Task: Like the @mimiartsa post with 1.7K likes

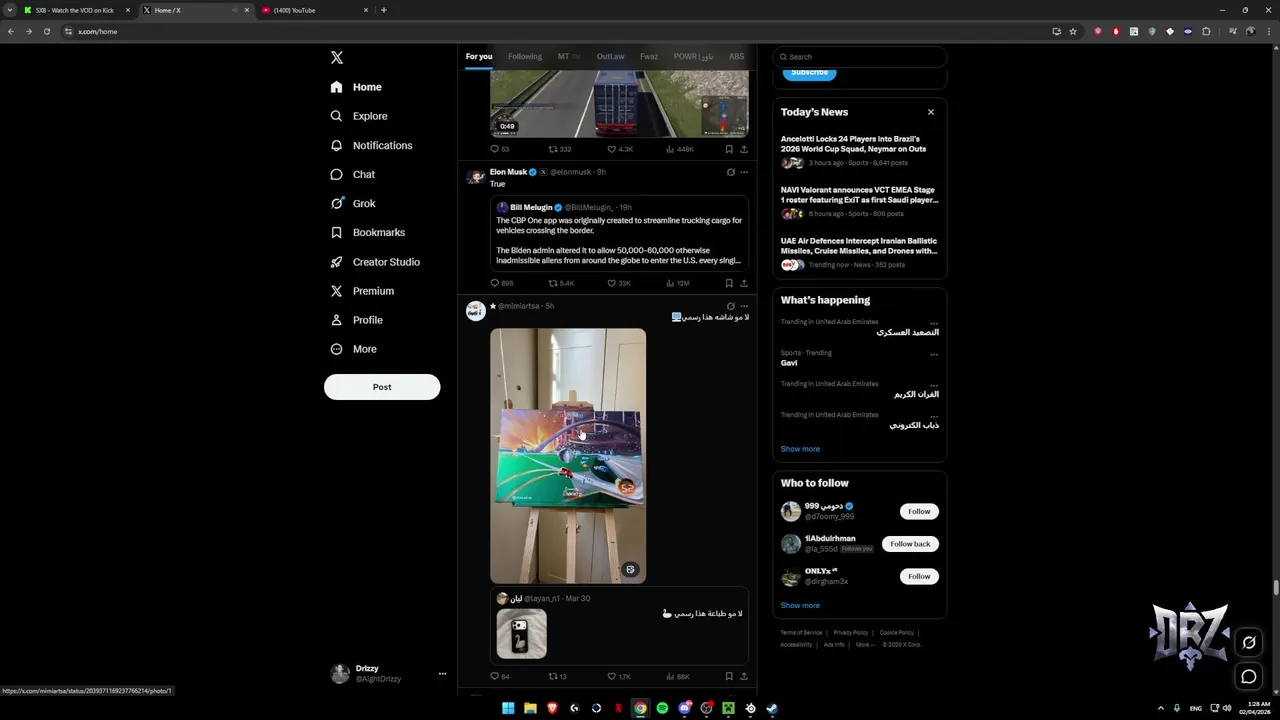Action: click(619, 677)
